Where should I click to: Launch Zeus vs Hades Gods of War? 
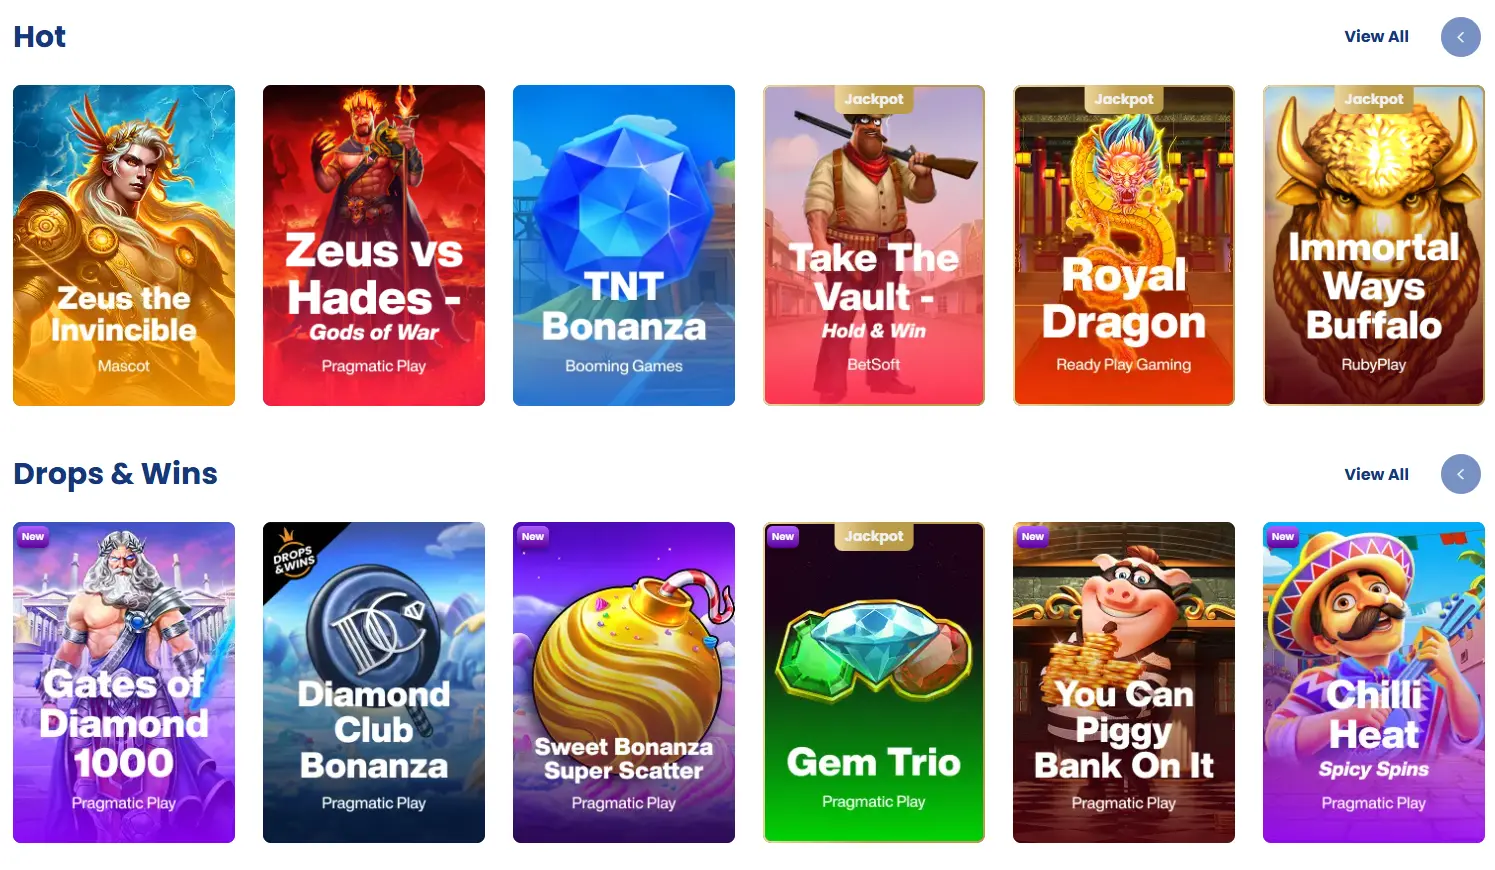point(374,245)
